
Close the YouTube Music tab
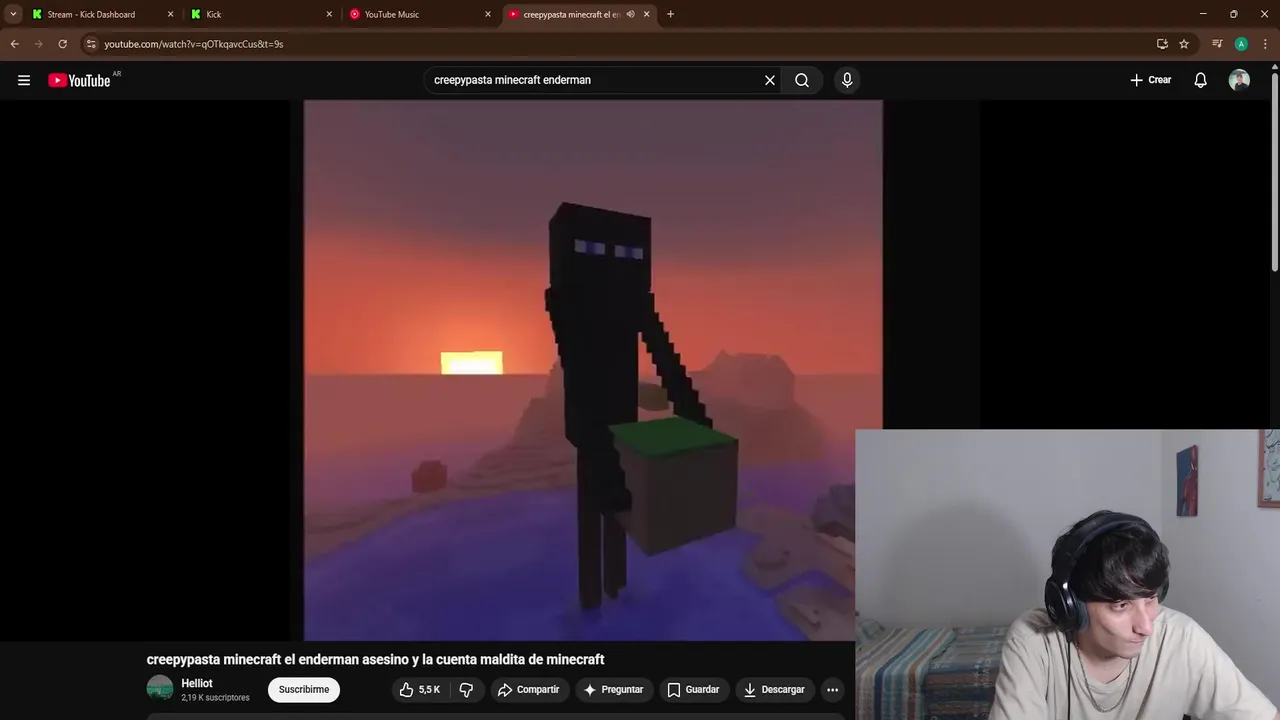[x=488, y=14]
